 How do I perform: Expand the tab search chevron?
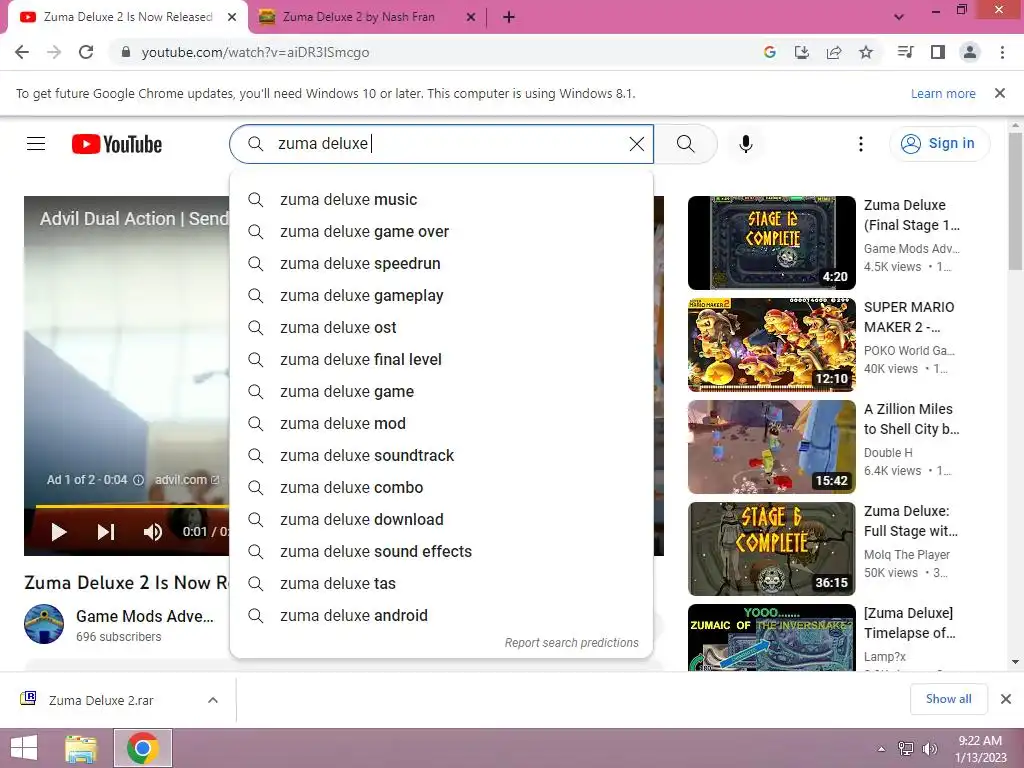coord(899,18)
